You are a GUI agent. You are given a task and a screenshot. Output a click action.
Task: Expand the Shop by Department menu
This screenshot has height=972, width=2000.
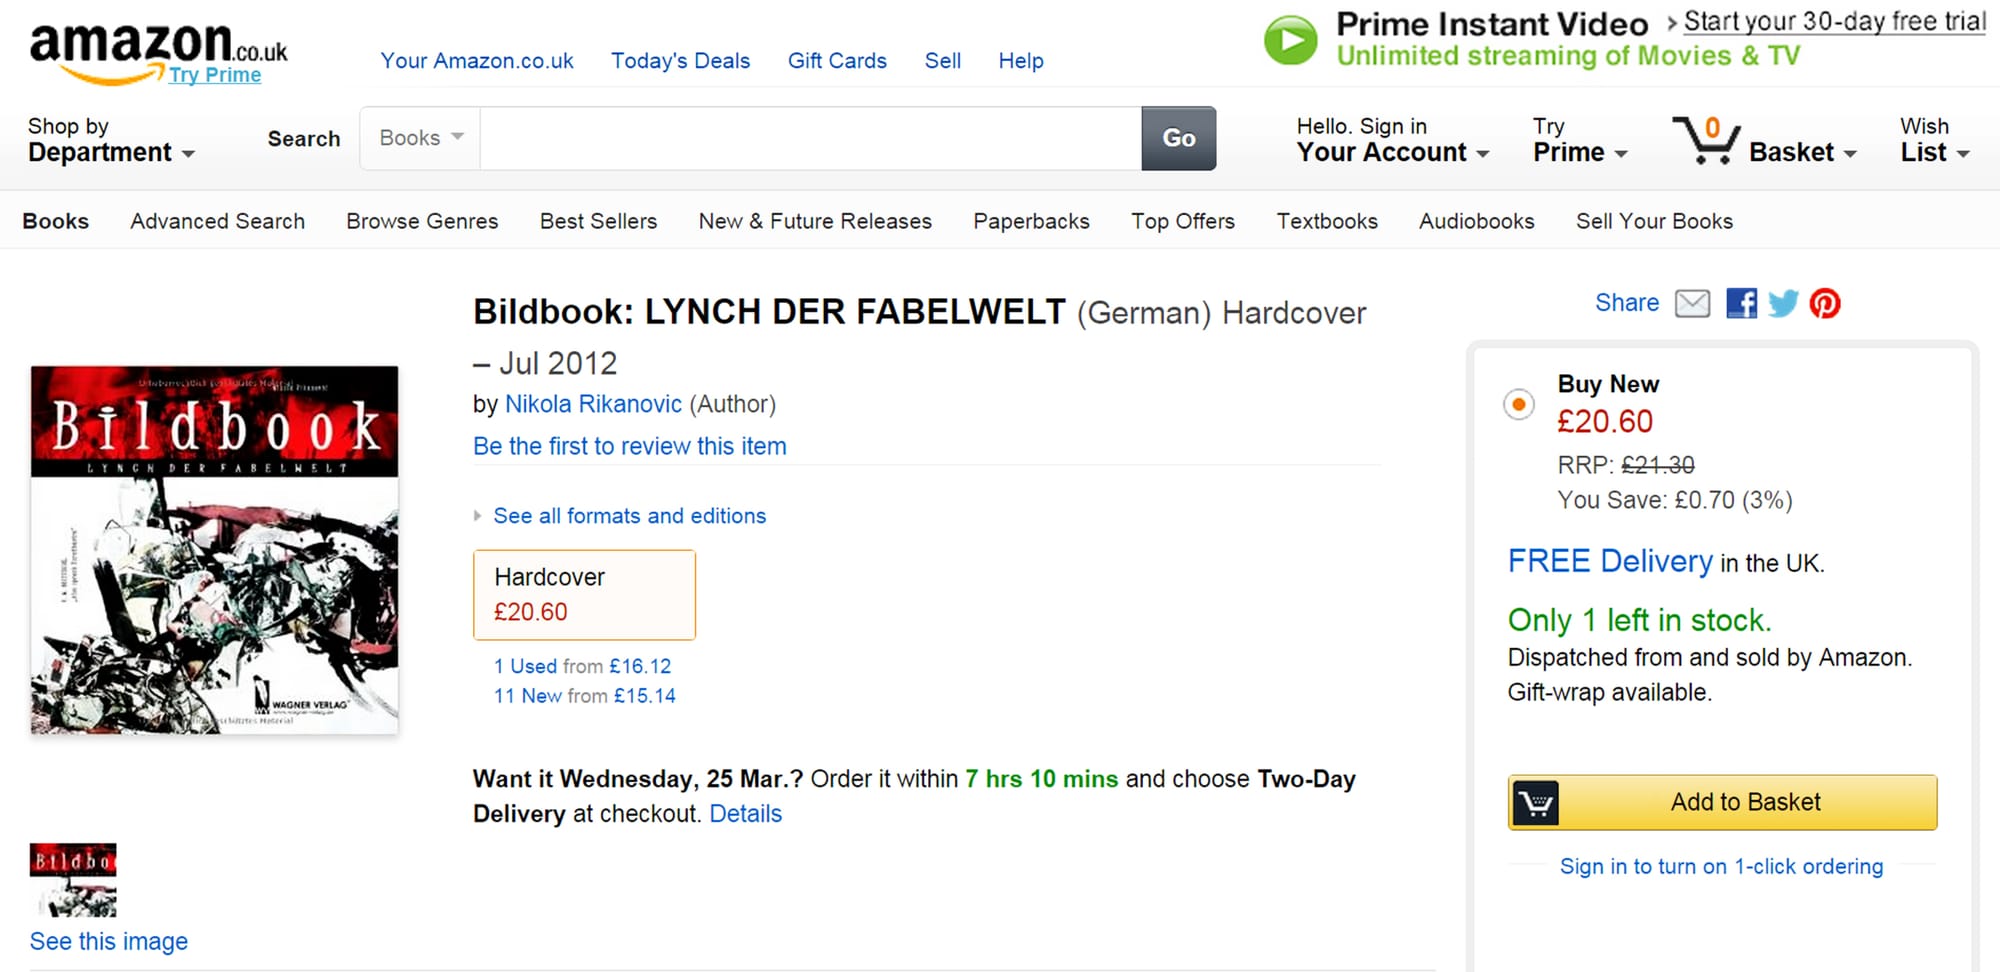(110, 139)
